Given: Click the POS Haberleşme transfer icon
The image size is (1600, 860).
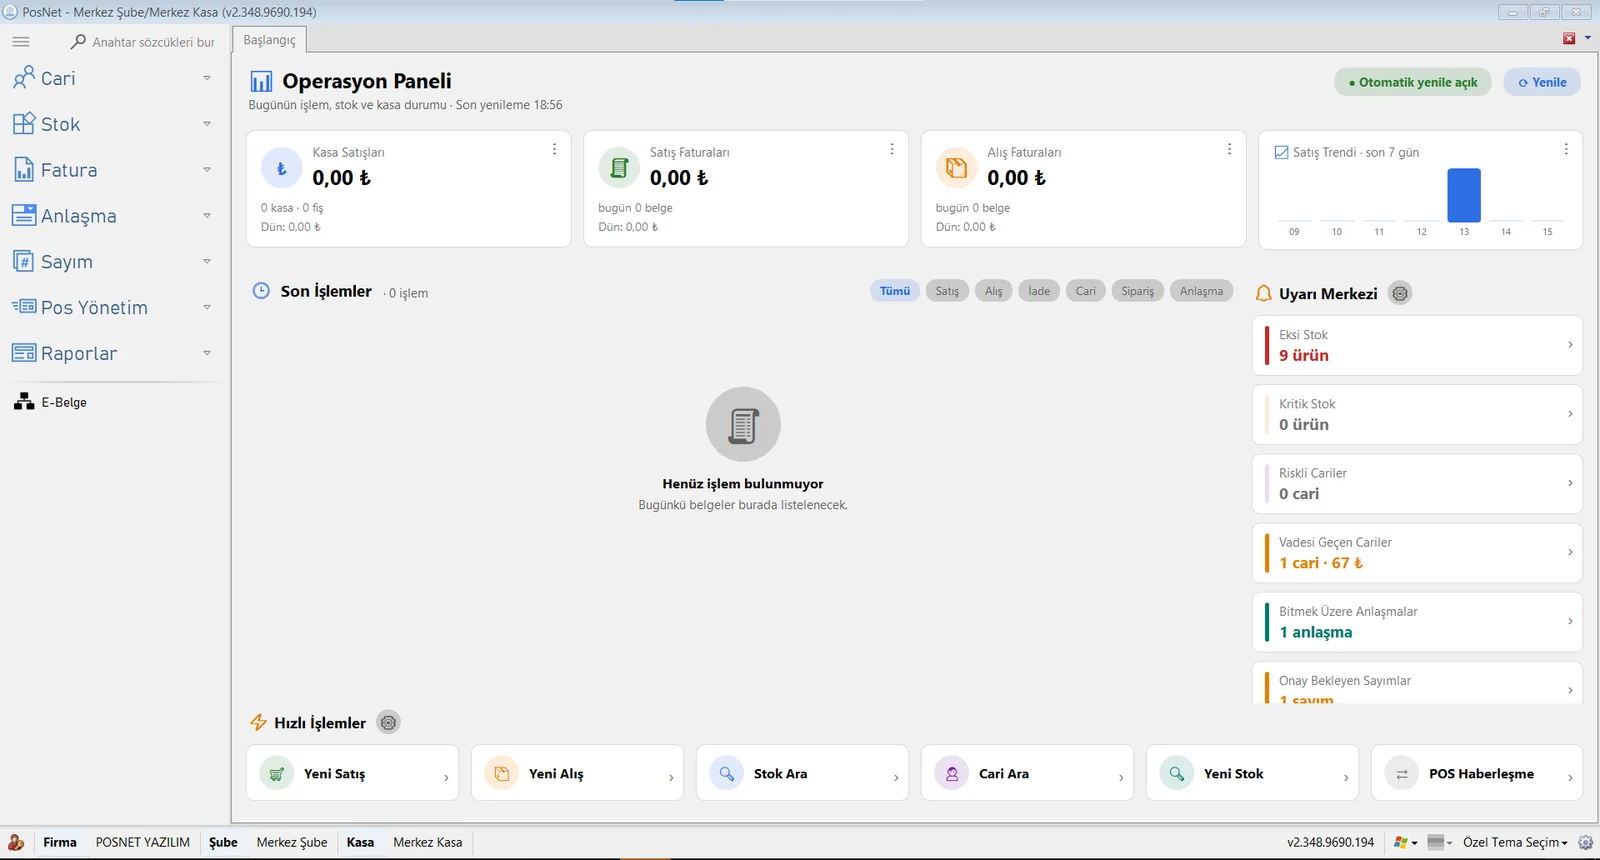Looking at the screenshot, I should [1402, 773].
